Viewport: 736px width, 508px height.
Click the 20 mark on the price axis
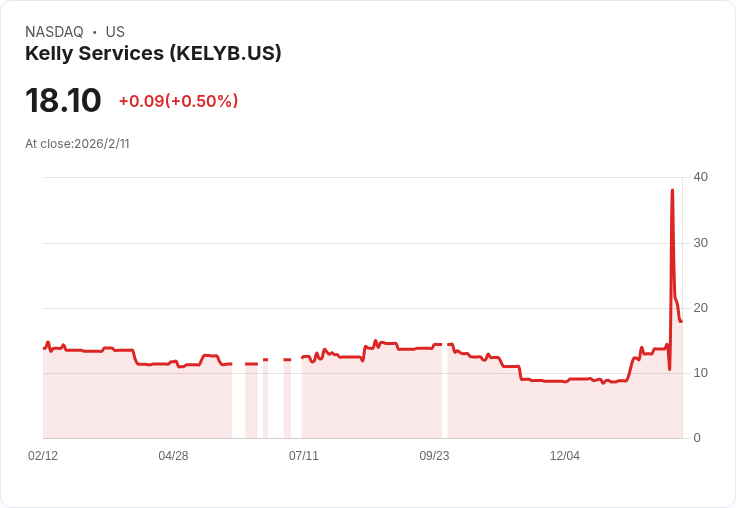point(700,308)
